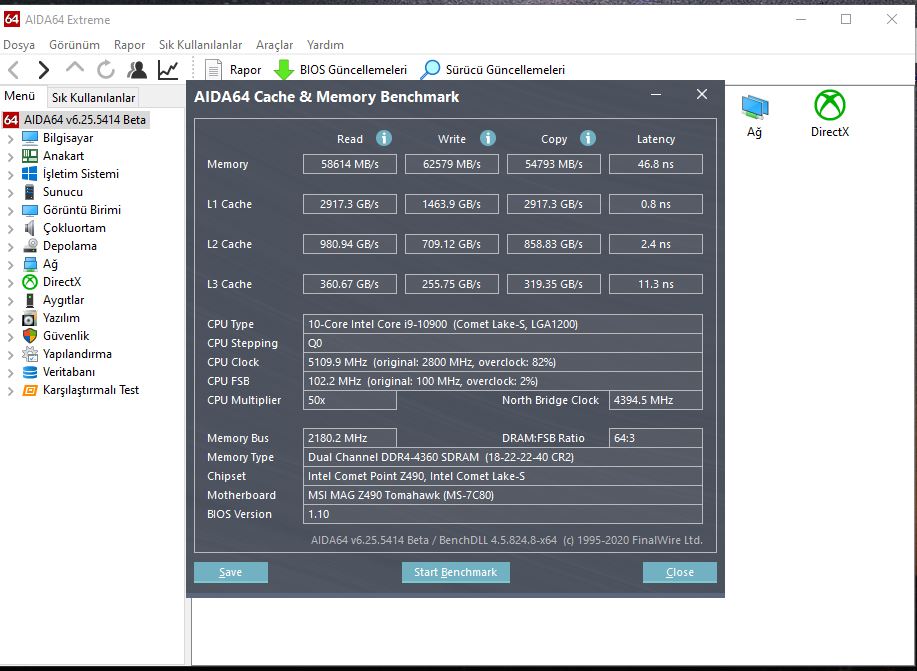This screenshot has height=671, width=917.
Task: Expand the Sunucu tree node
Action: click(x=11, y=192)
